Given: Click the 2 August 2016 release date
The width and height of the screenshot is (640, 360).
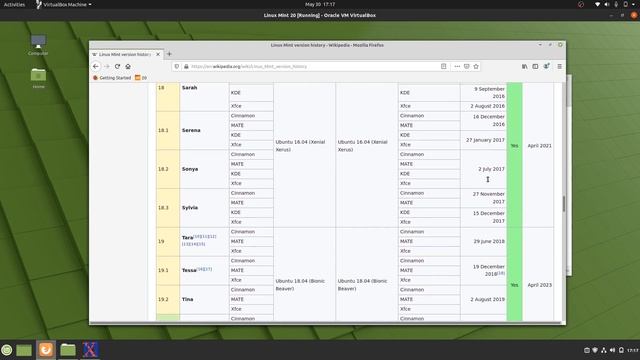Looking at the screenshot, I should pos(487,106).
